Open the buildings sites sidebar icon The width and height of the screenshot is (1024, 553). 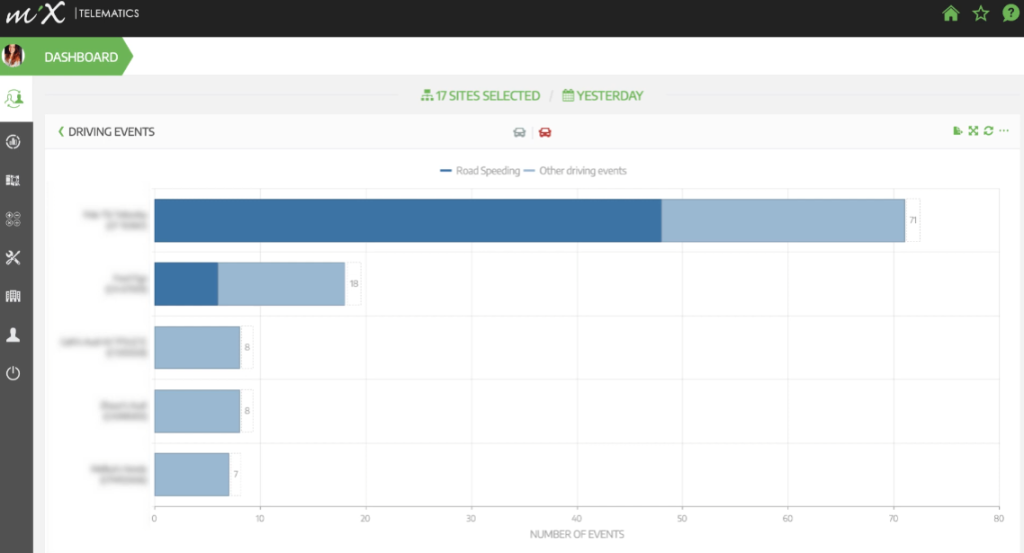coord(13,296)
